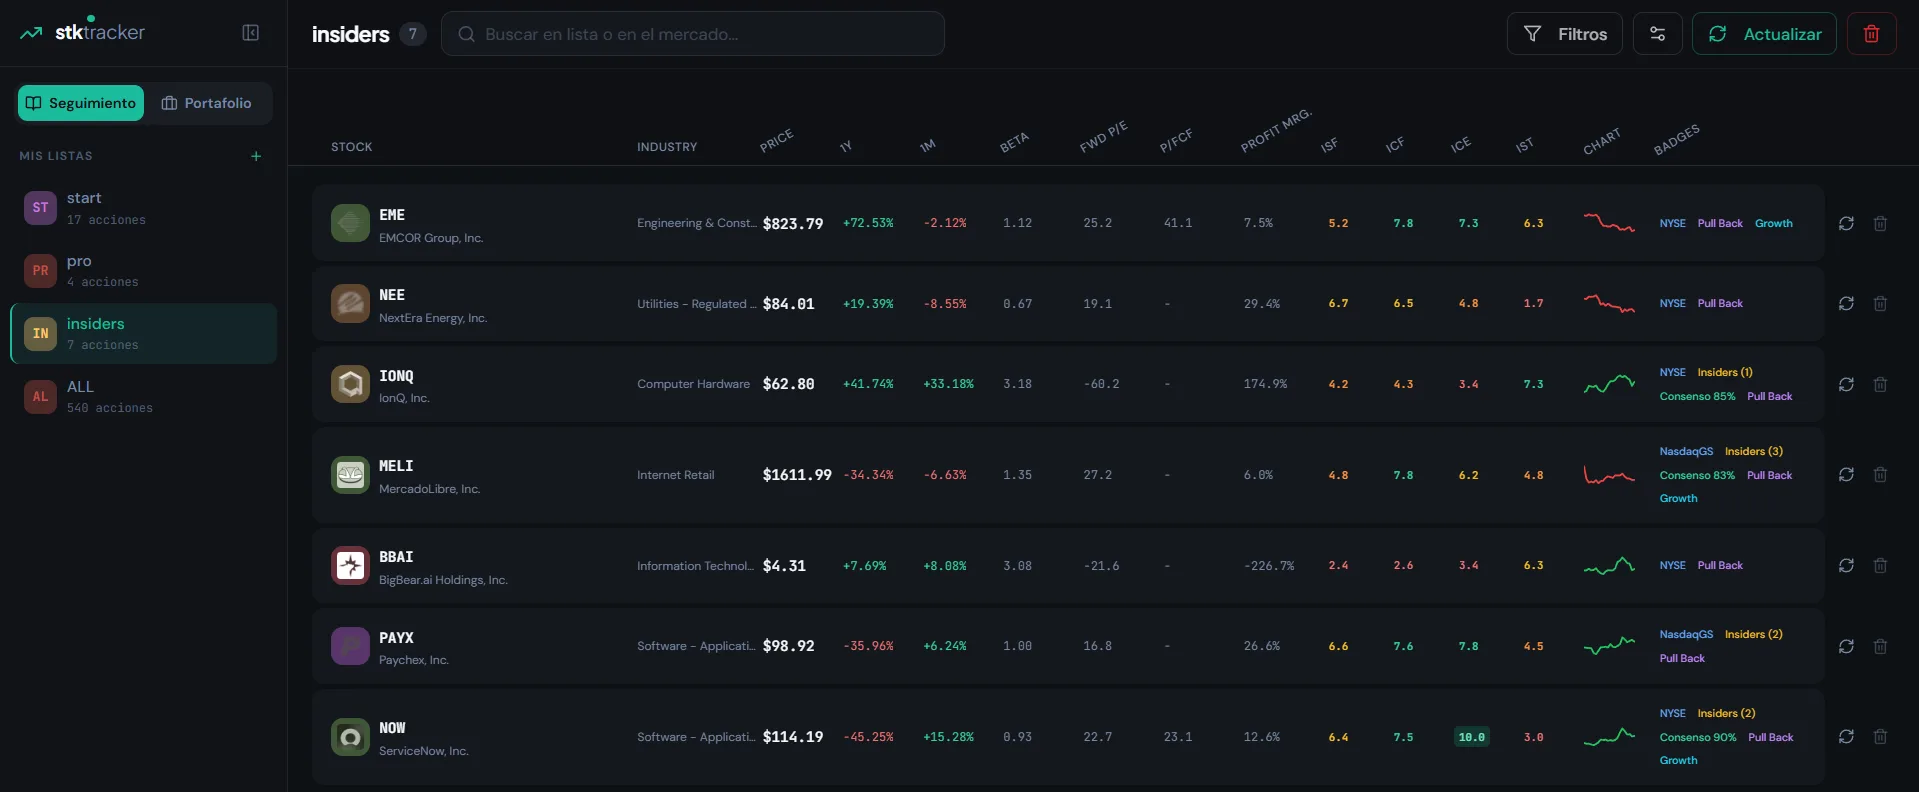Sort by STOCK column header

[352, 147]
